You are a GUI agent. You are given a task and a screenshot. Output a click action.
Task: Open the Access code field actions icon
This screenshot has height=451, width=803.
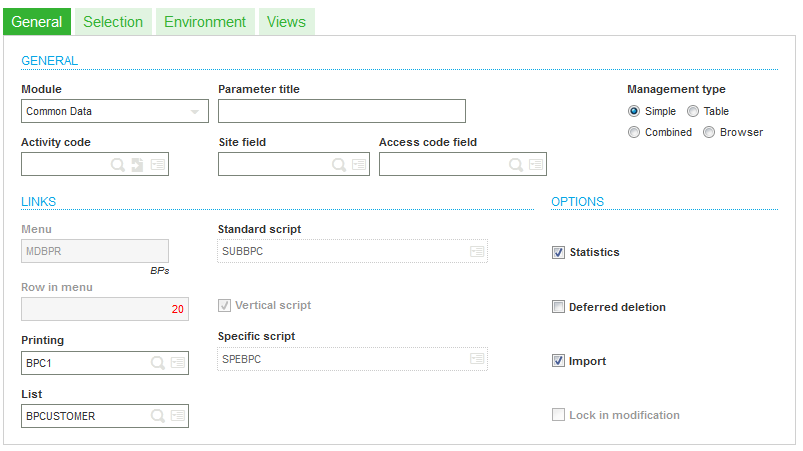pyautogui.click(x=536, y=165)
